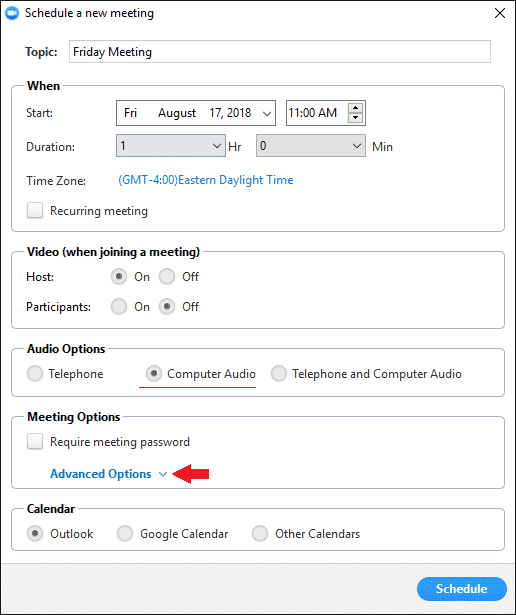
Task: Check Require meeting password
Action: pos(35,442)
